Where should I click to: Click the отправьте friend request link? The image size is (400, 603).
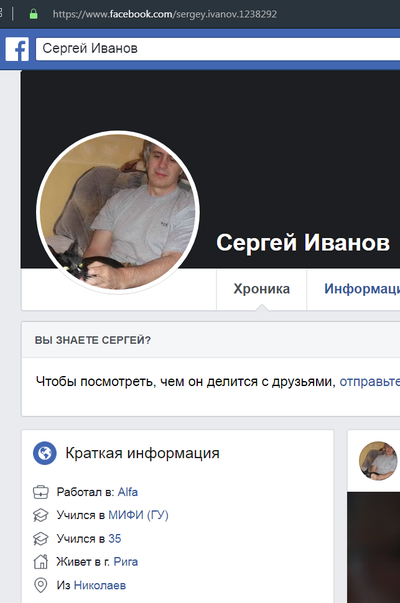point(370,382)
